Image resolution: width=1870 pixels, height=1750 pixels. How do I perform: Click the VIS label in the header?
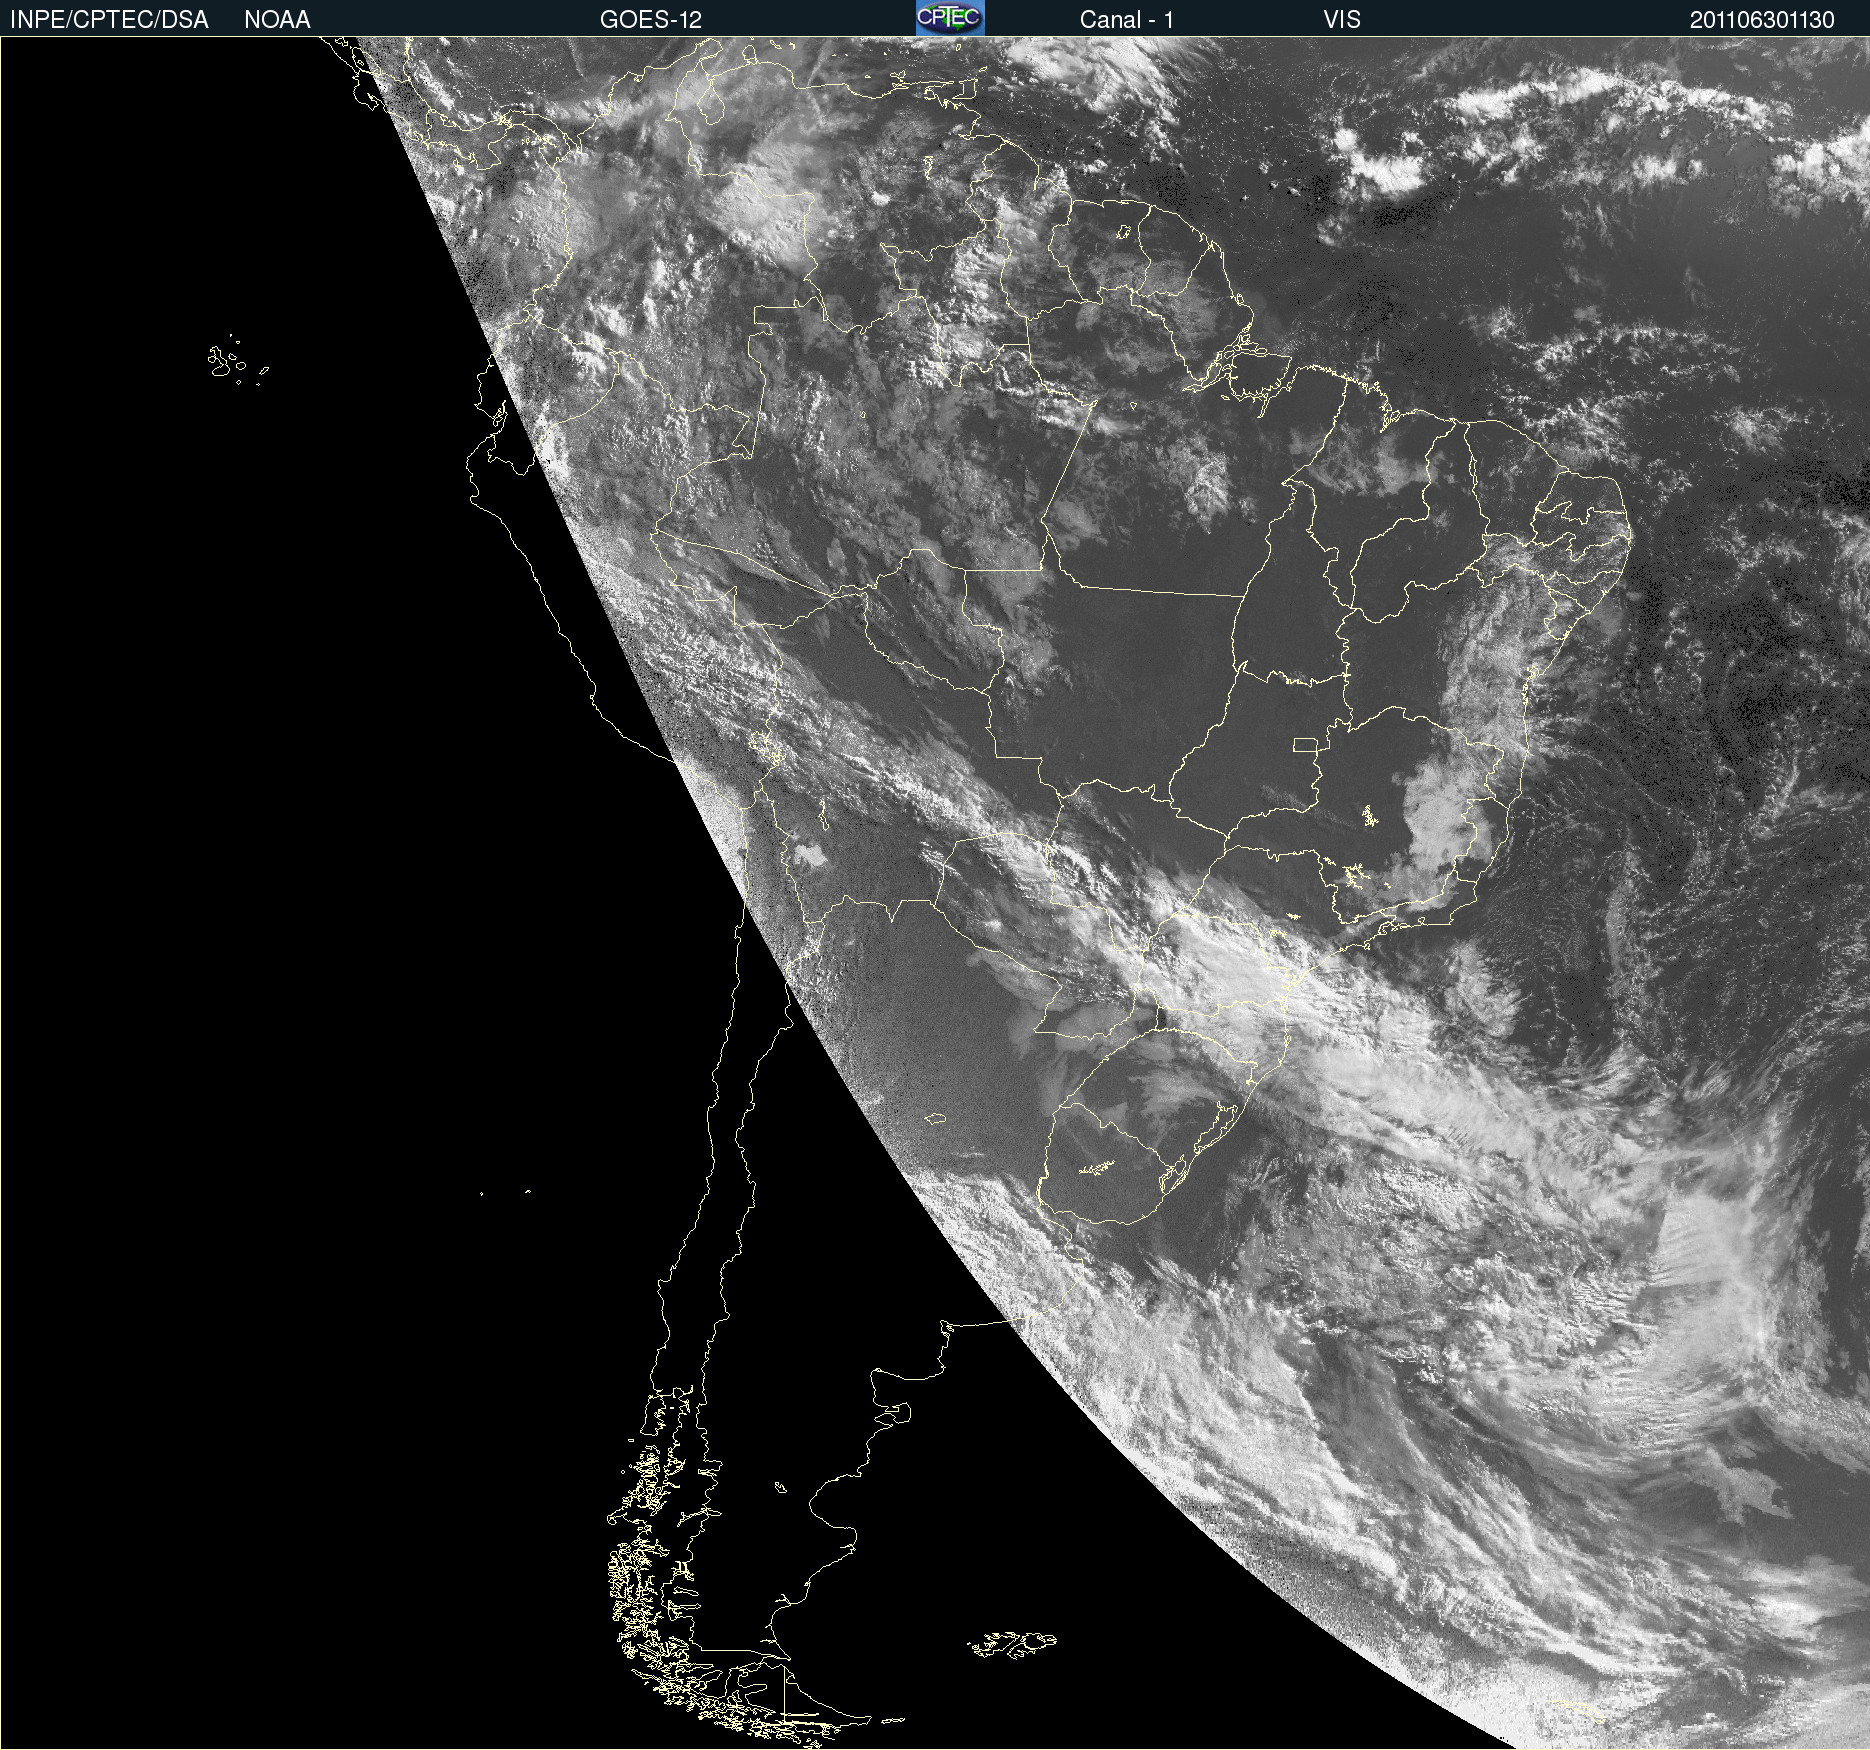1342,20
